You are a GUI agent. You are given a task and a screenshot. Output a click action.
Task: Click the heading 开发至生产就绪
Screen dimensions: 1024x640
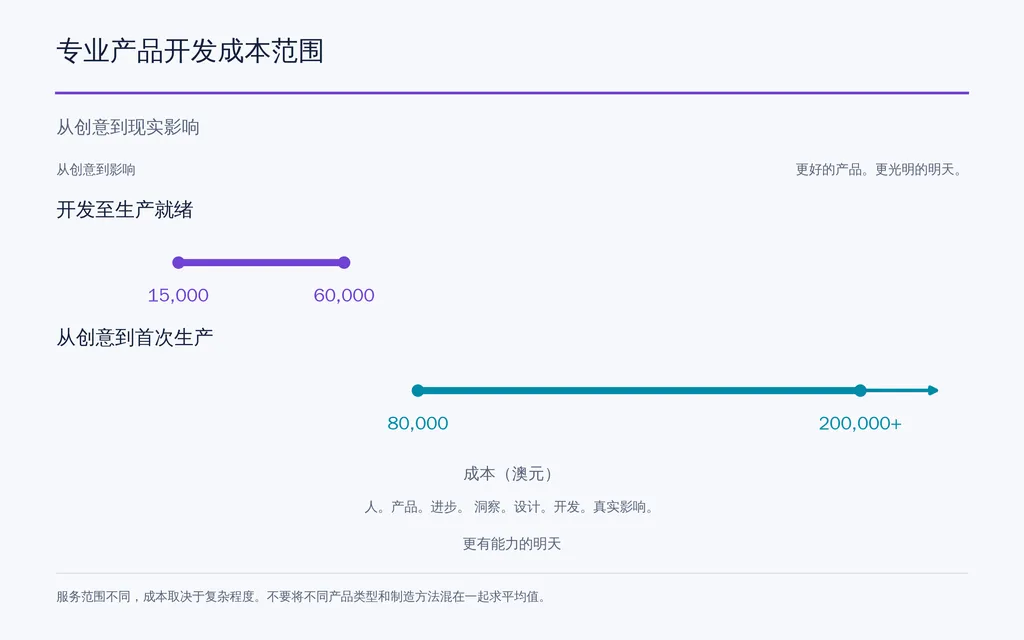125,210
